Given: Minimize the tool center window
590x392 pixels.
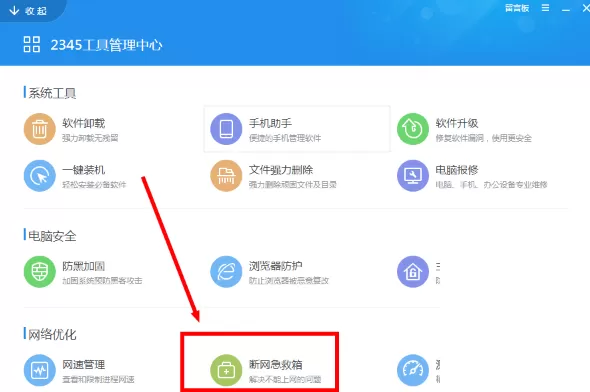Looking at the screenshot, I should (x=566, y=9).
